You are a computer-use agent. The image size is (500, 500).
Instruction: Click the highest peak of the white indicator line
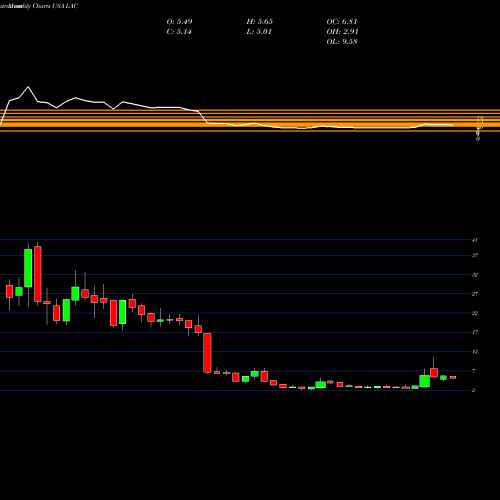28,87
